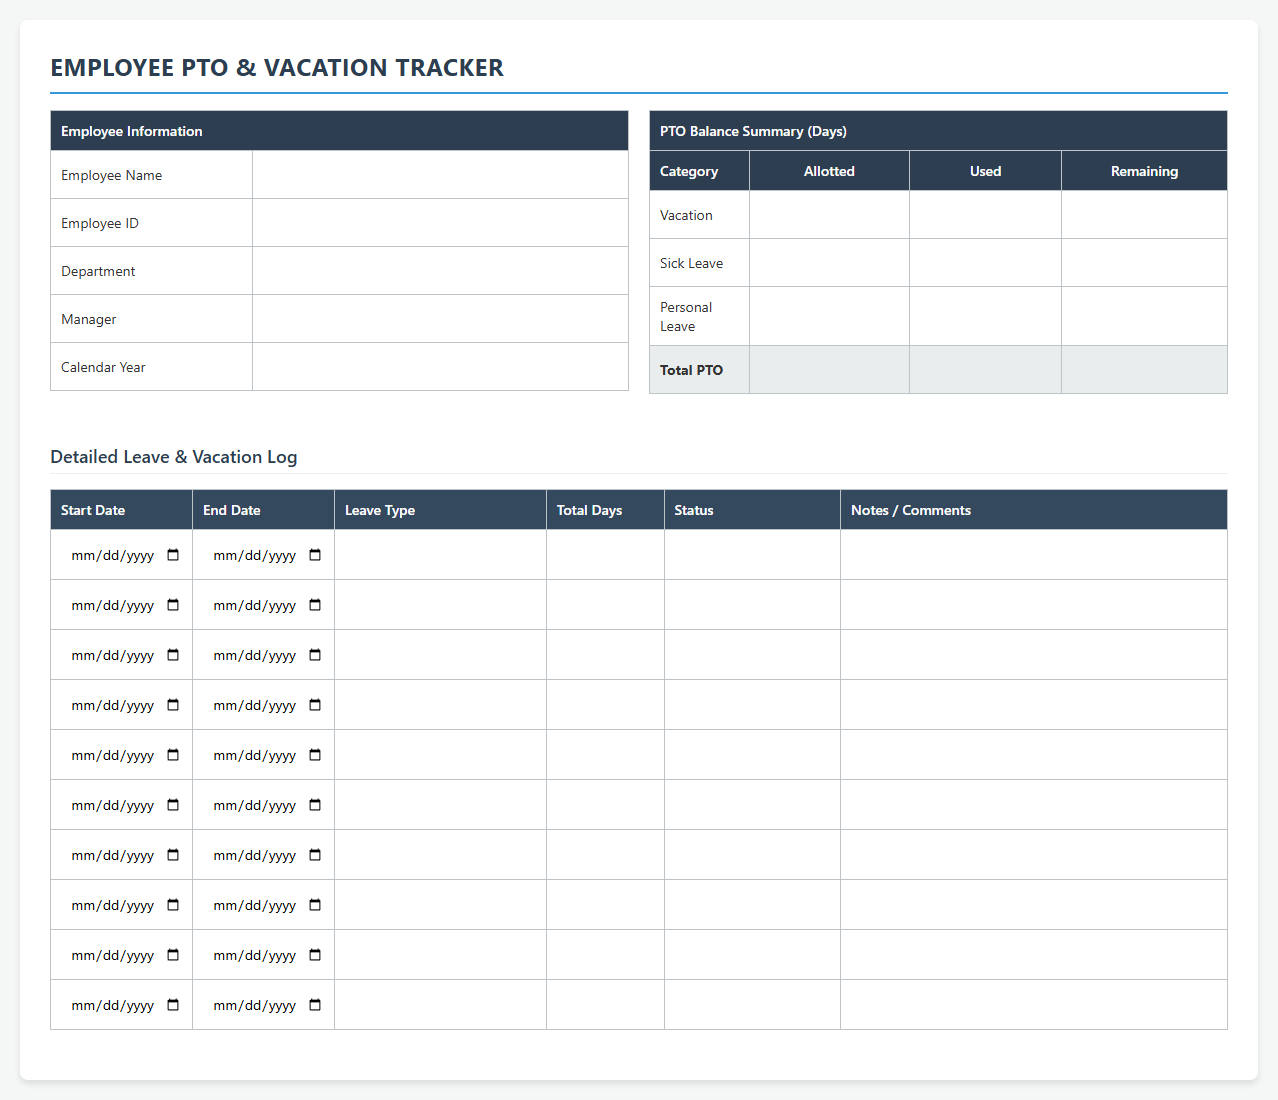Click the 'EMPLOYEE PTO & VACATION TRACKER' title
1278x1100 pixels.
277,68
